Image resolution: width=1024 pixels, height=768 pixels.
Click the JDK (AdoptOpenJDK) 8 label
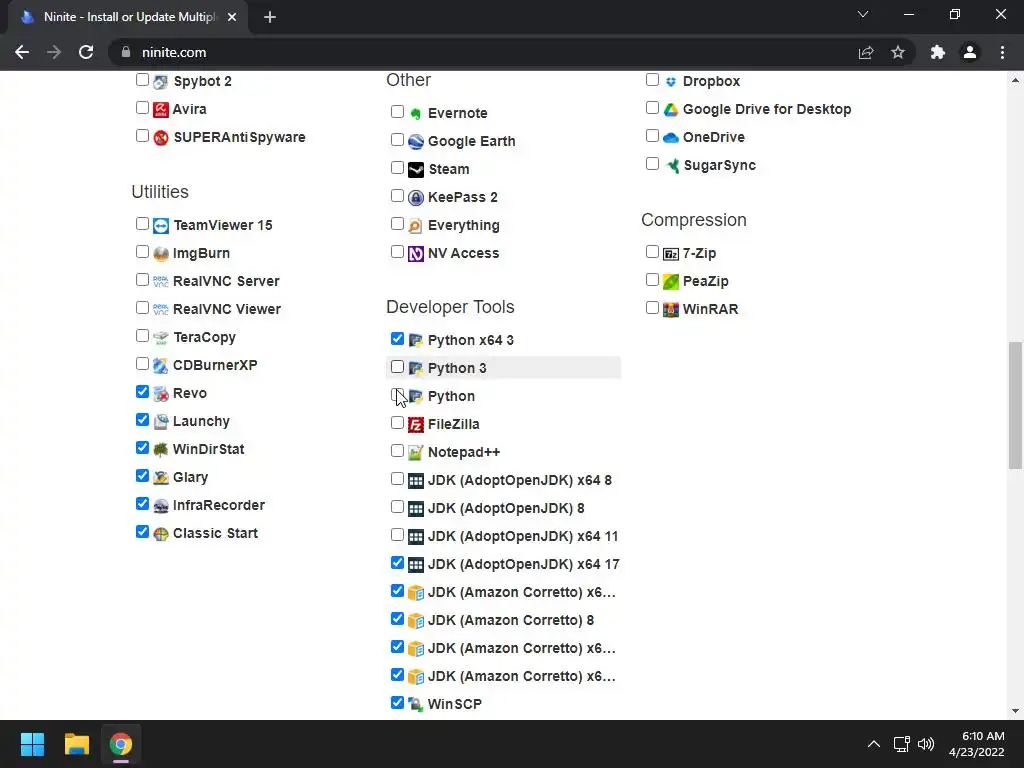click(x=506, y=508)
